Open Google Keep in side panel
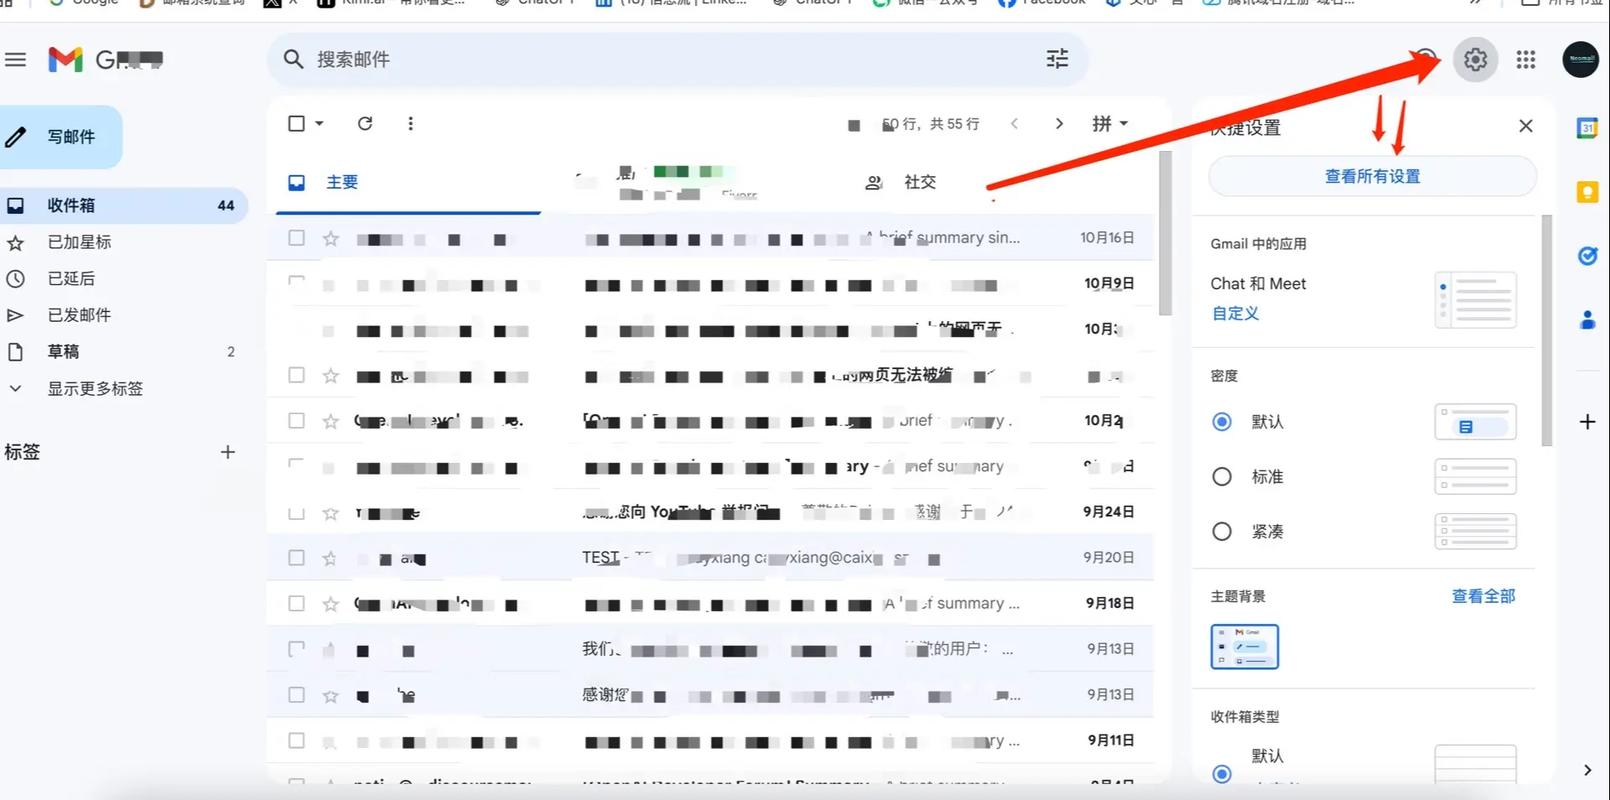 tap(1587, 192)
